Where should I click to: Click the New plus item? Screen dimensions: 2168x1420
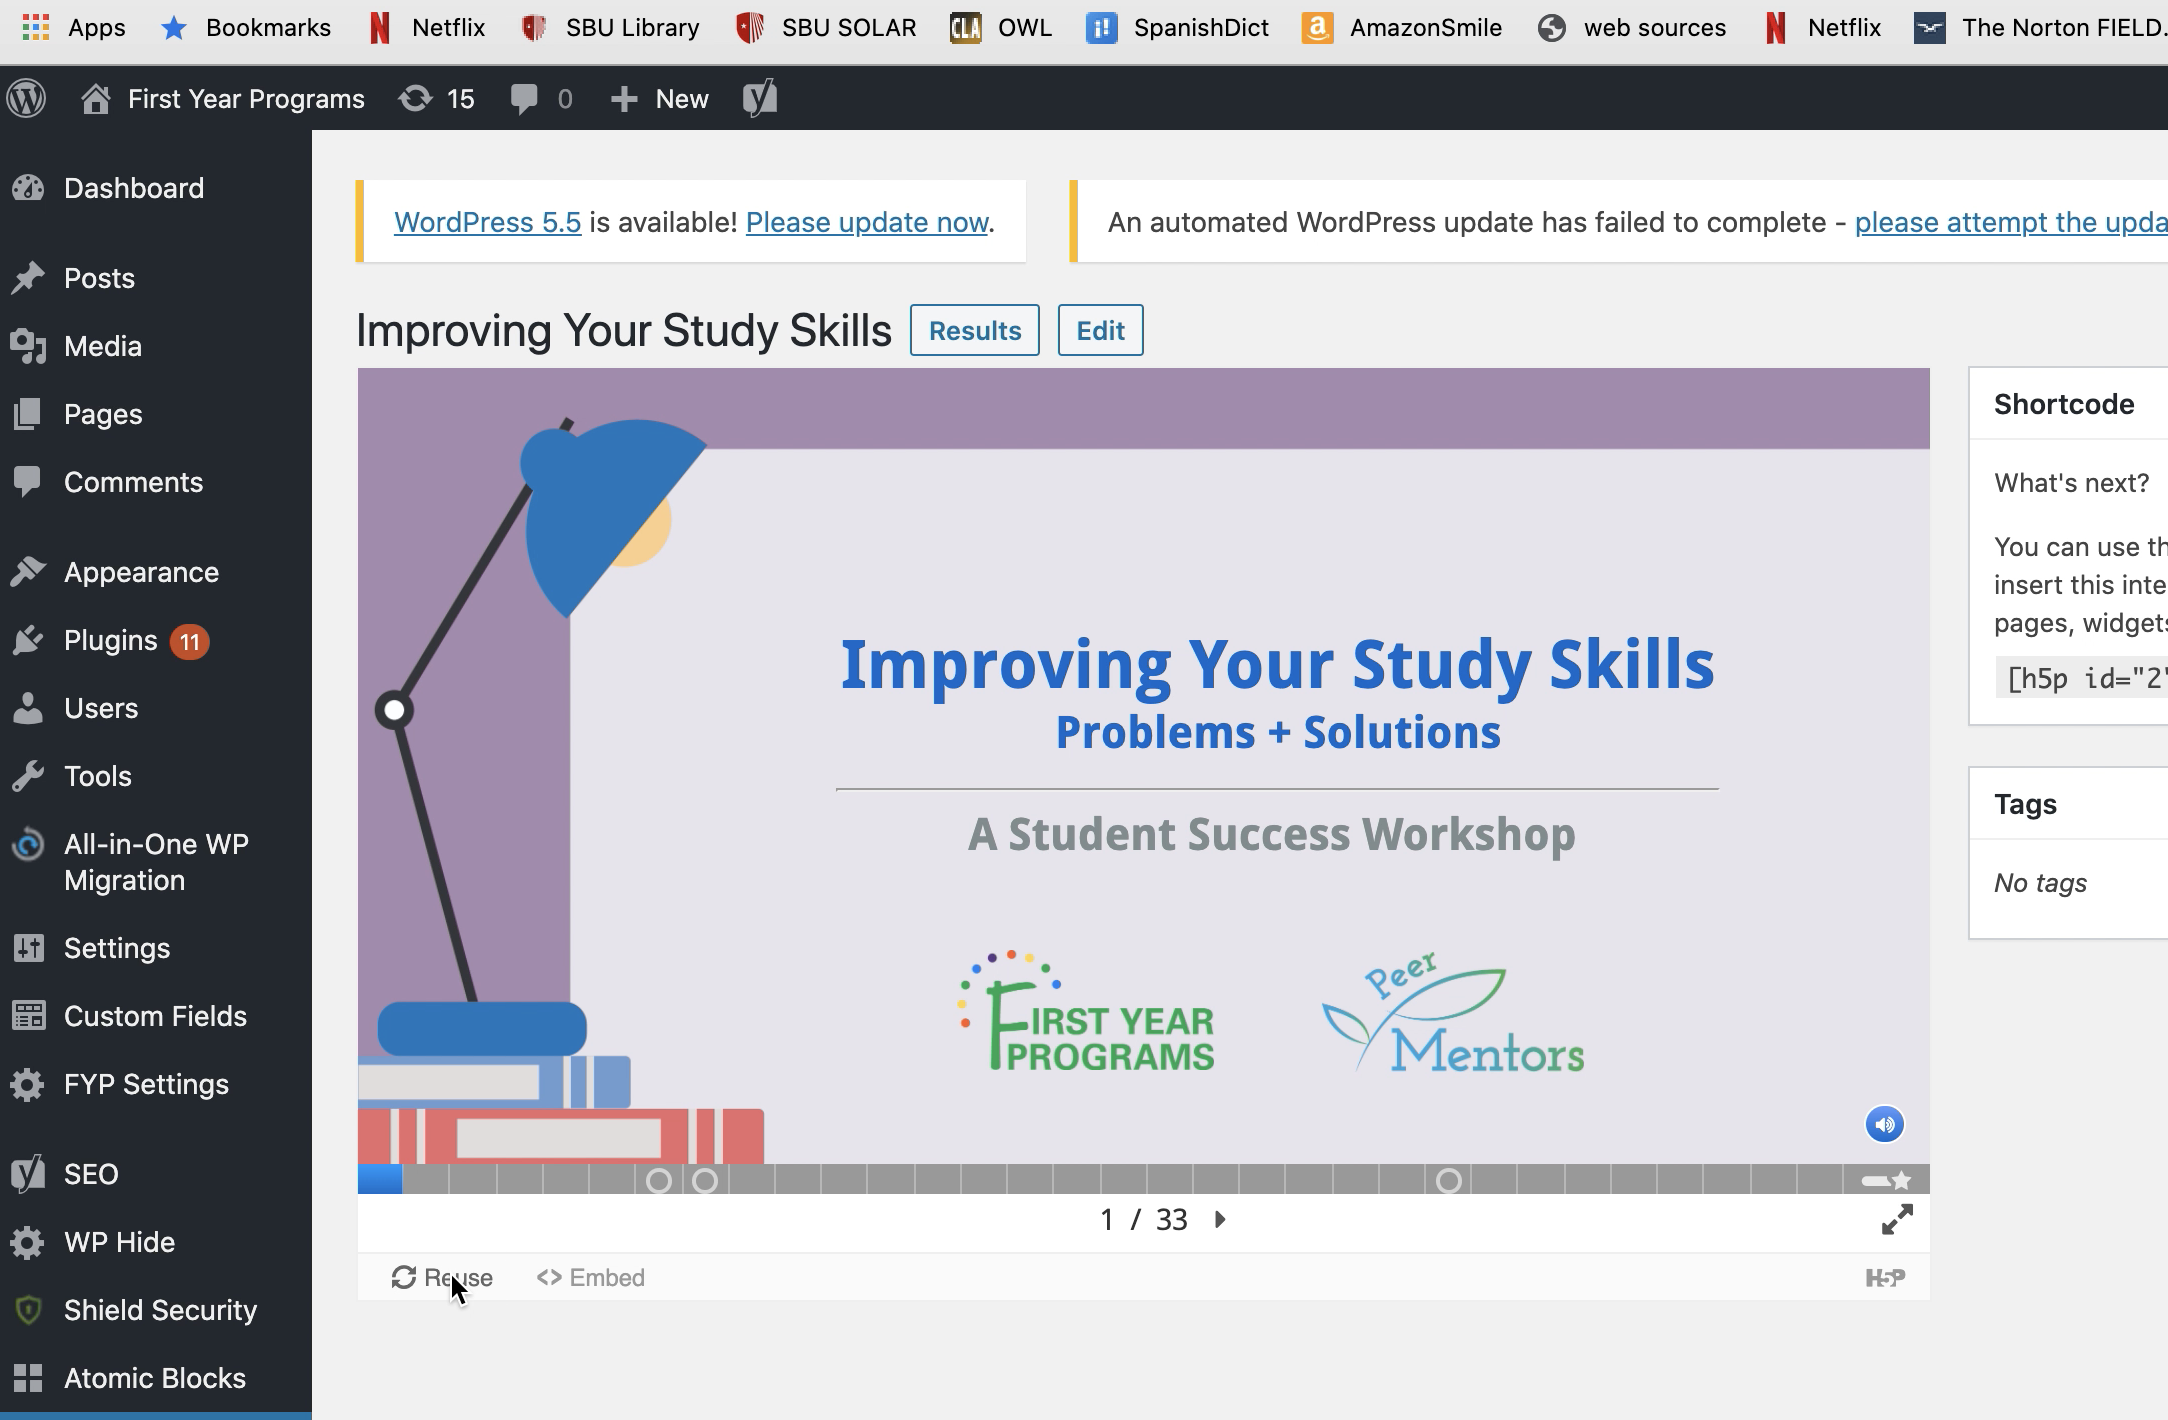click(x=659, y=98)
